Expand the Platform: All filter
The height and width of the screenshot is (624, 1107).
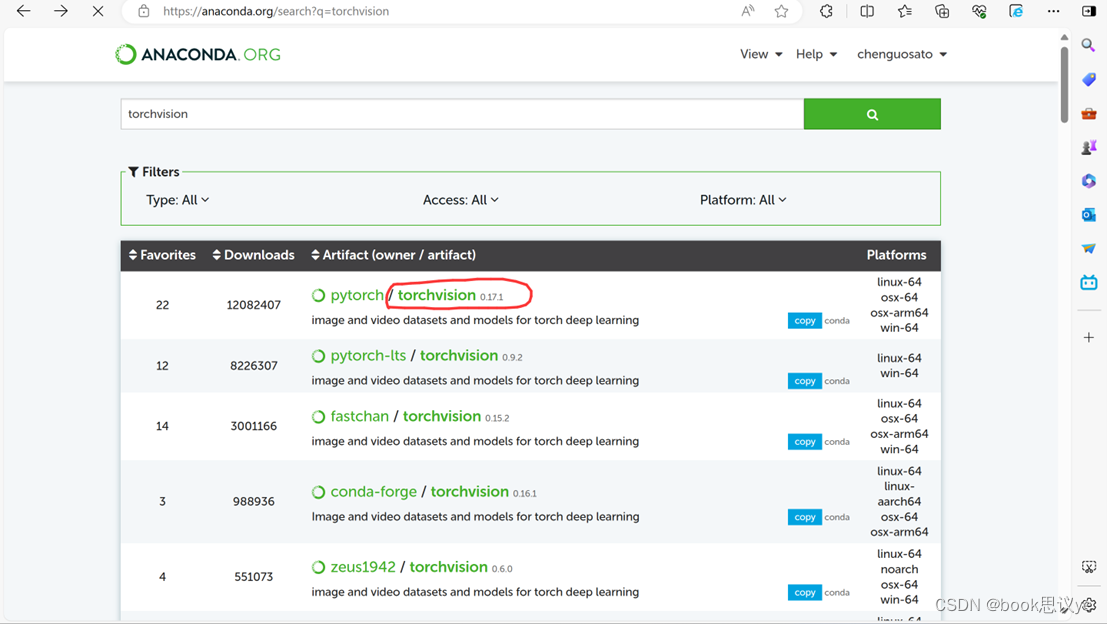pyautogui.click(x=743, y=200)
